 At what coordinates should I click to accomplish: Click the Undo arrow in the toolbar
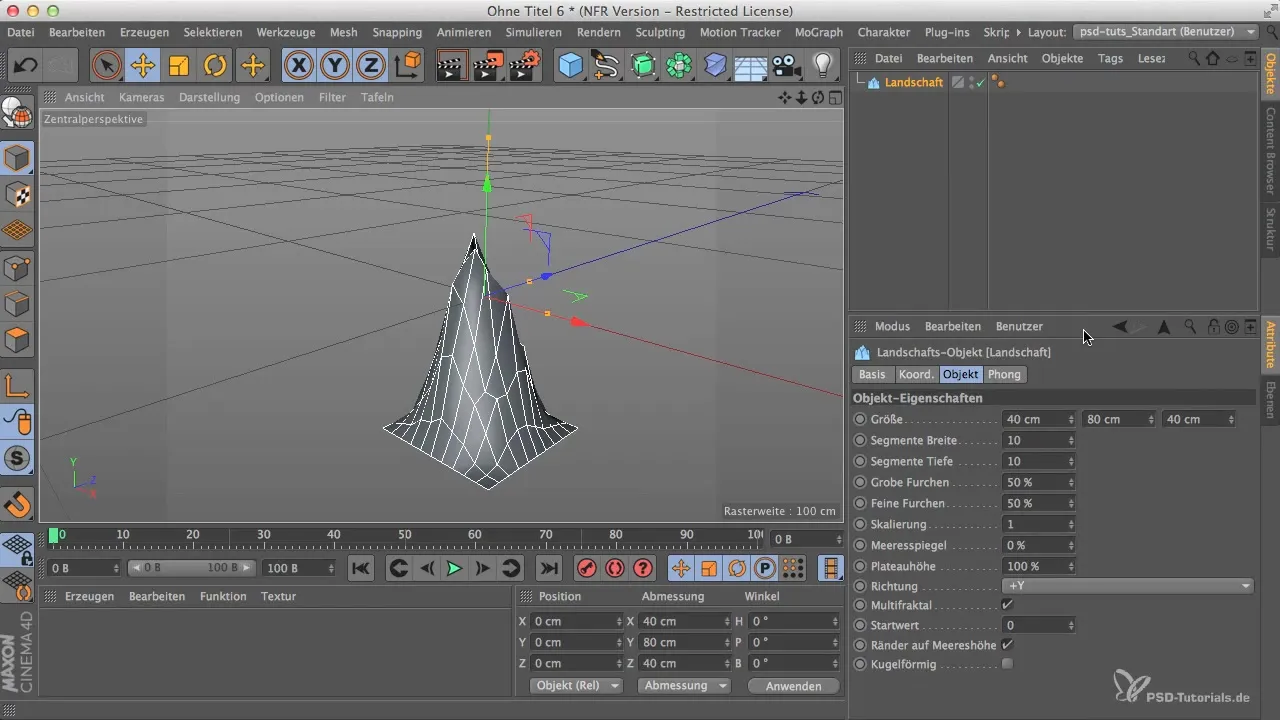tap(26, 66)
